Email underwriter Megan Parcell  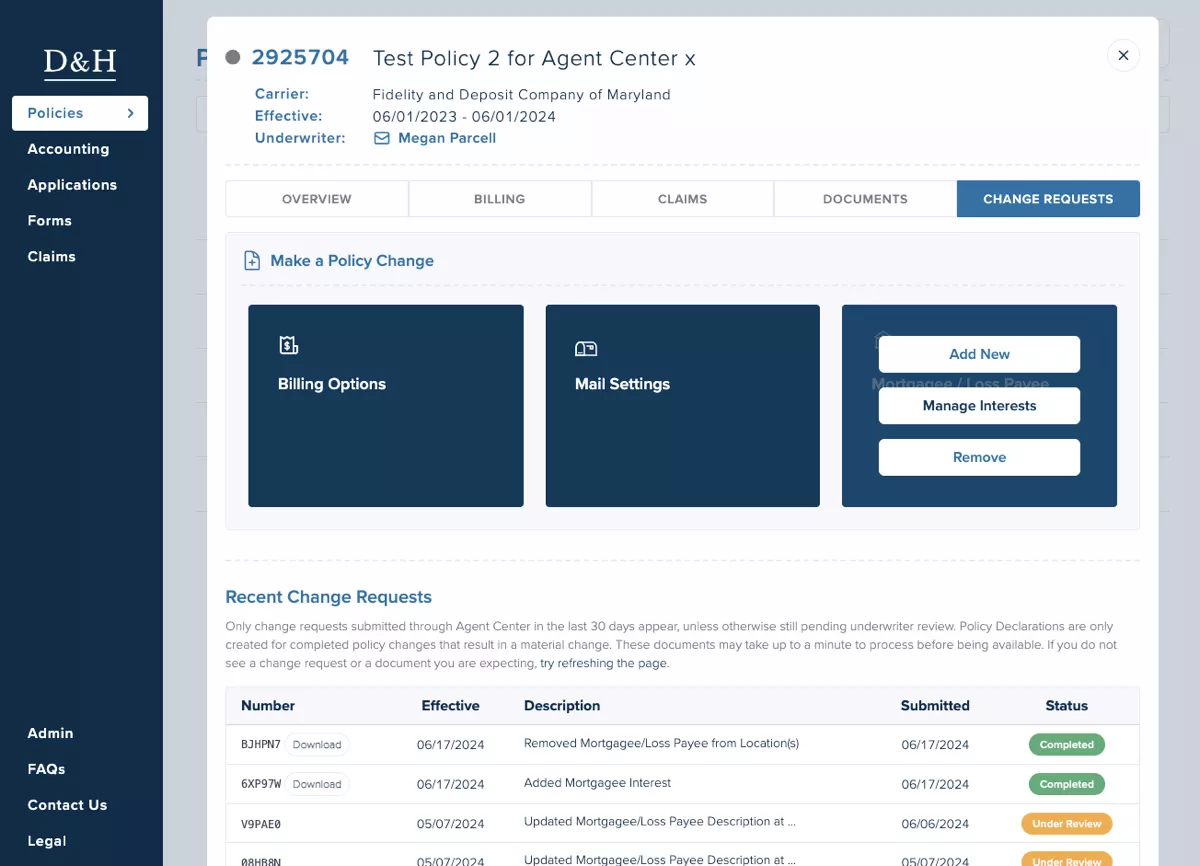(x=446, y=138)
